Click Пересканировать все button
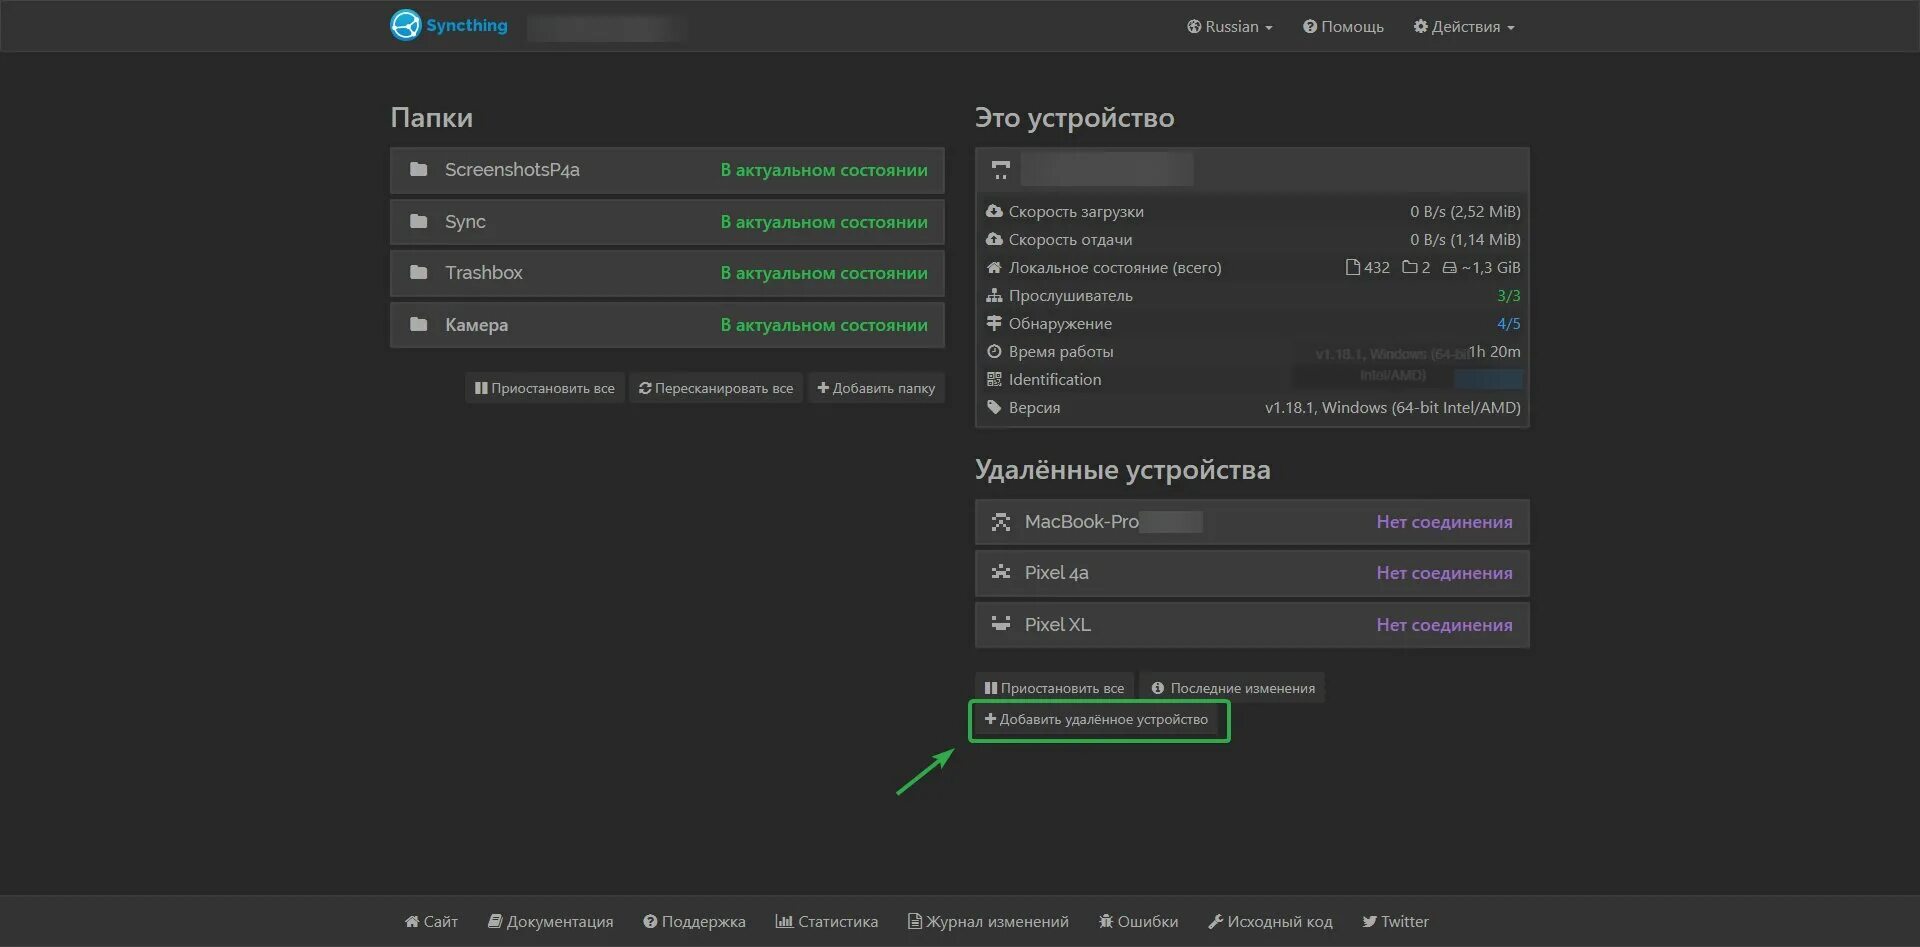The image size is (1920, 947). 716,388
